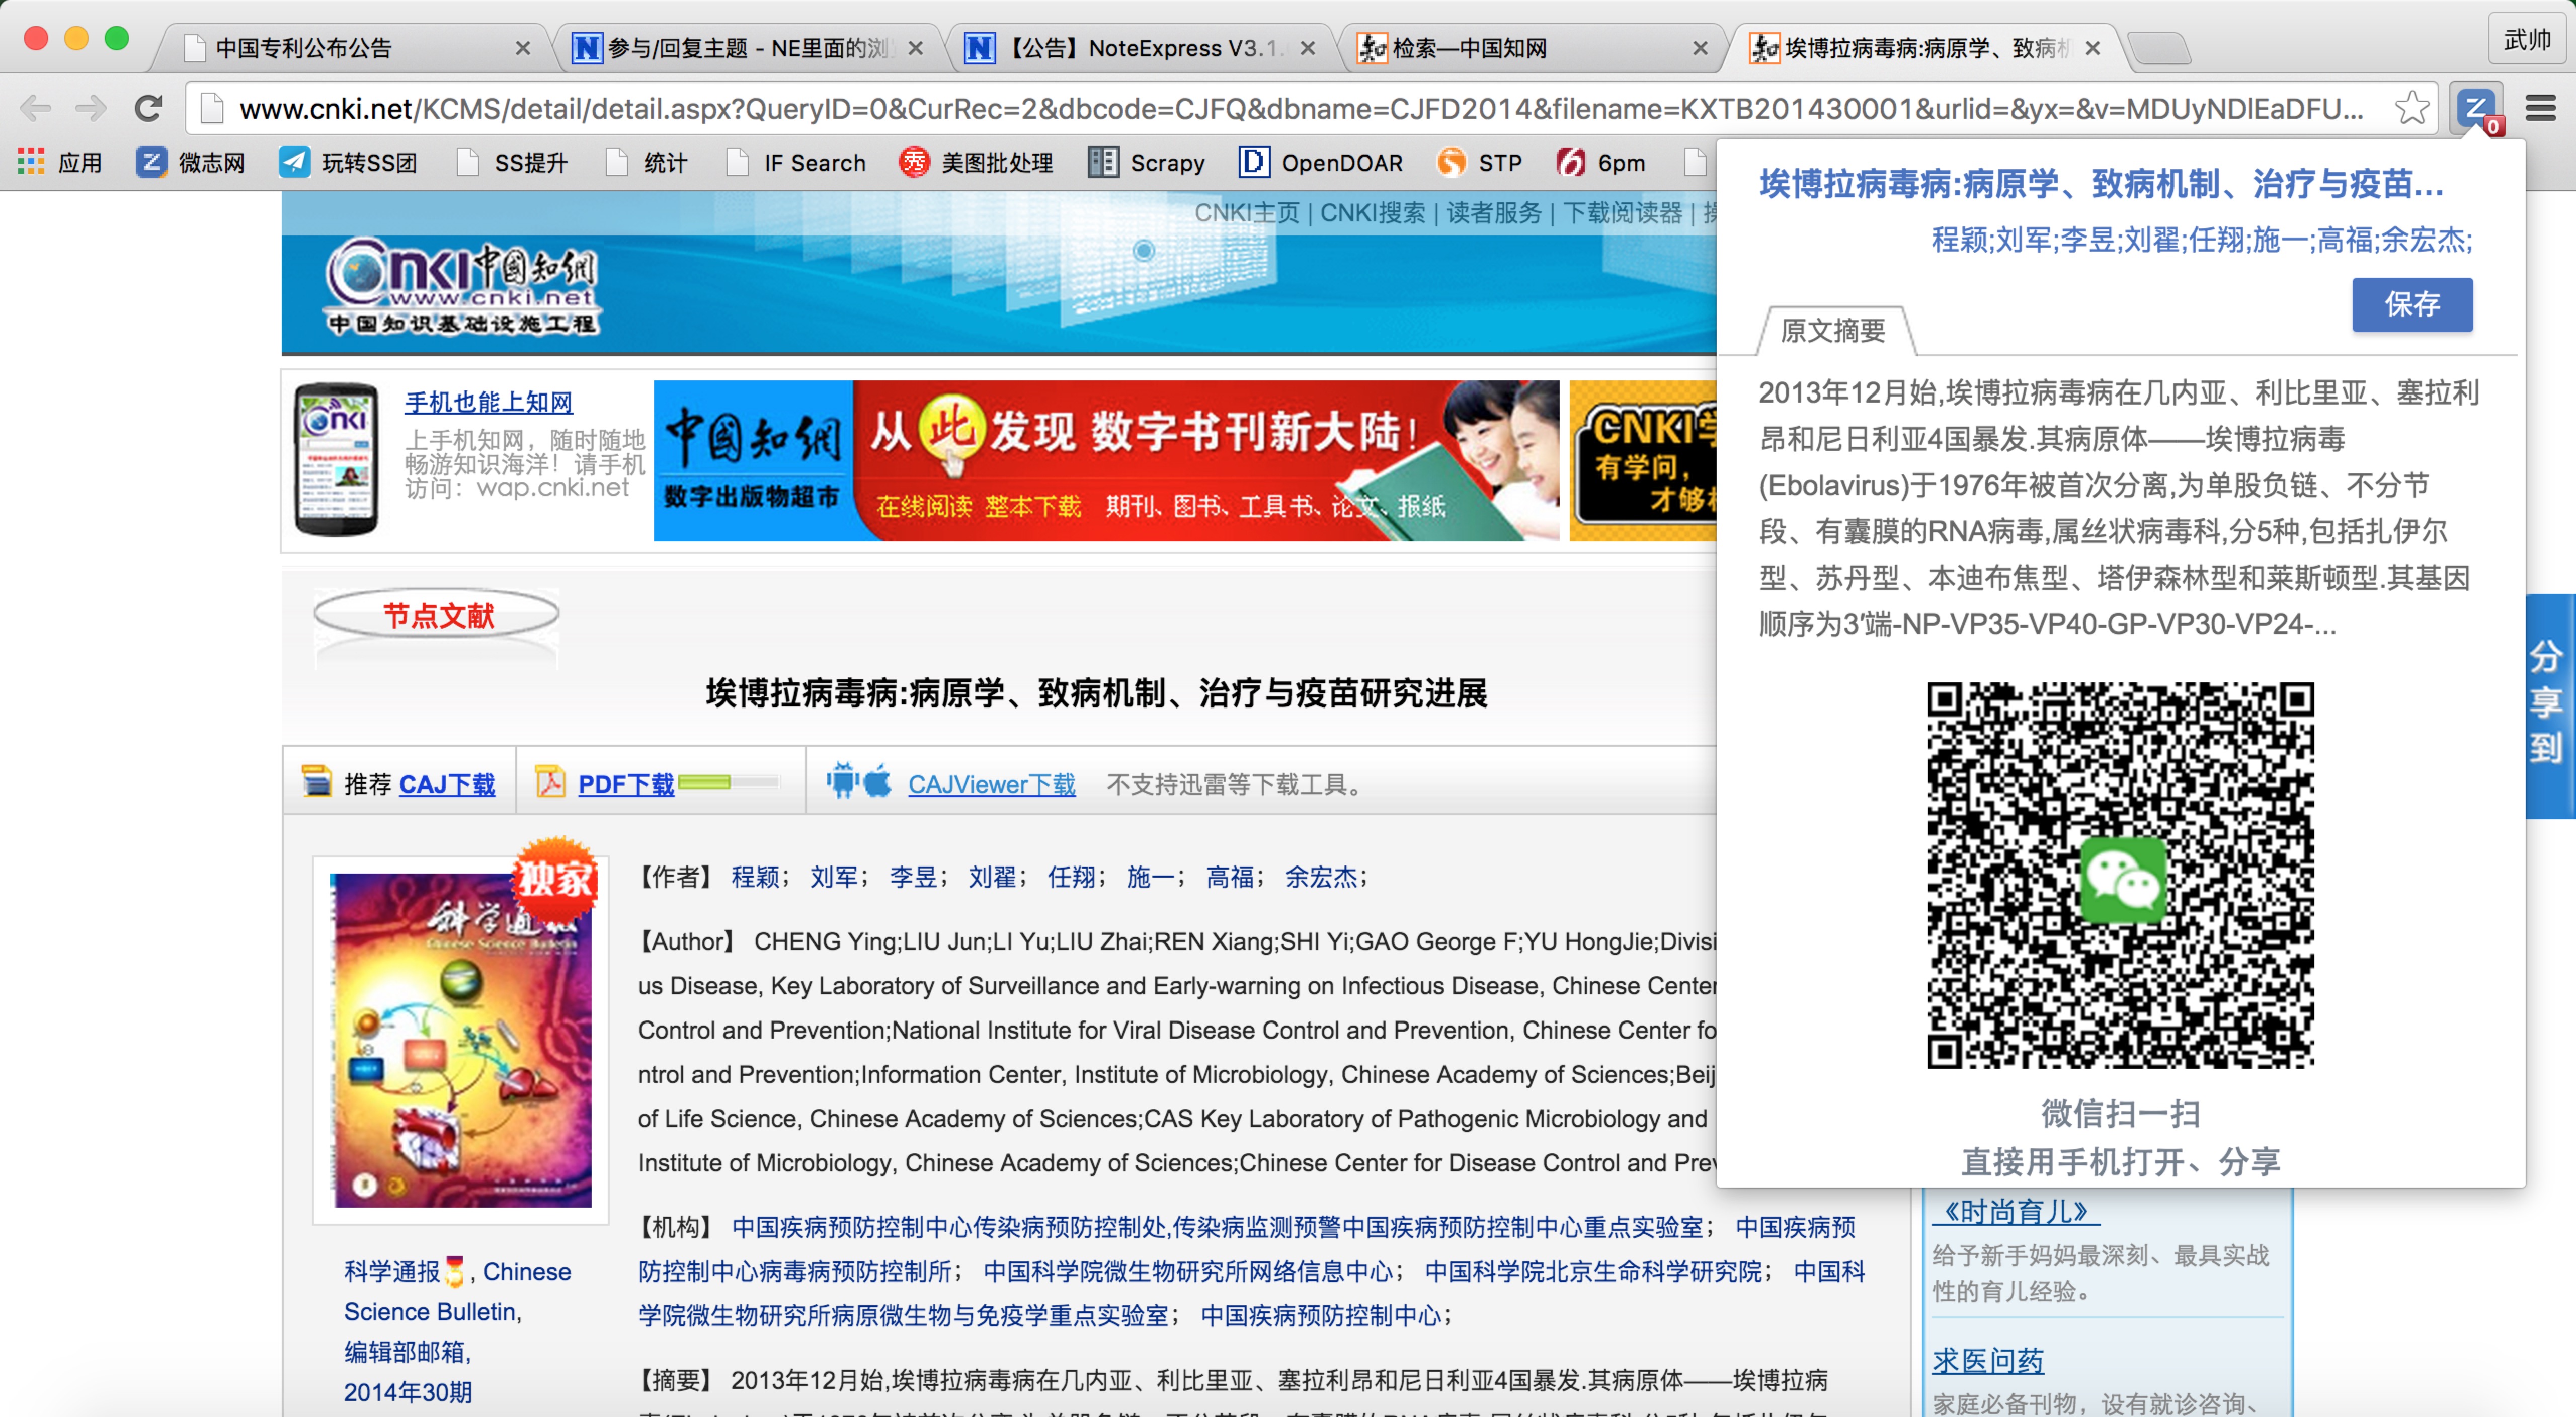Bookmark this page with the star icon

2411,108
